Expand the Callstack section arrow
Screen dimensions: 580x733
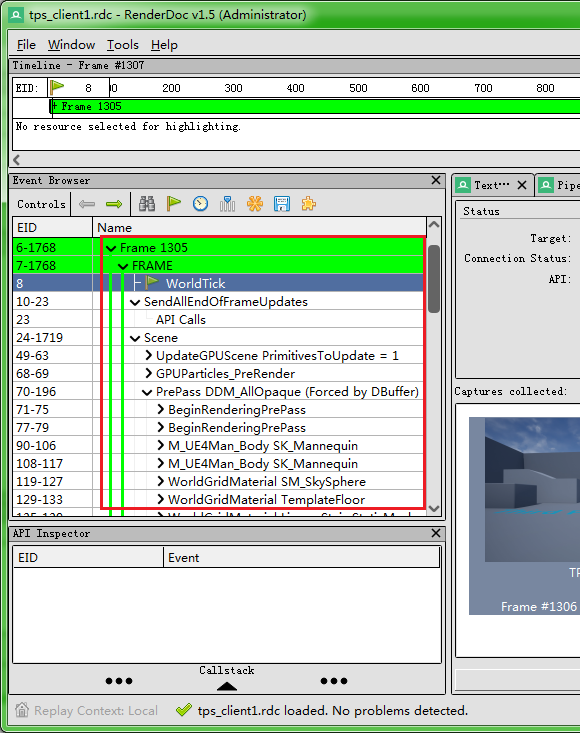pos(227,686)
